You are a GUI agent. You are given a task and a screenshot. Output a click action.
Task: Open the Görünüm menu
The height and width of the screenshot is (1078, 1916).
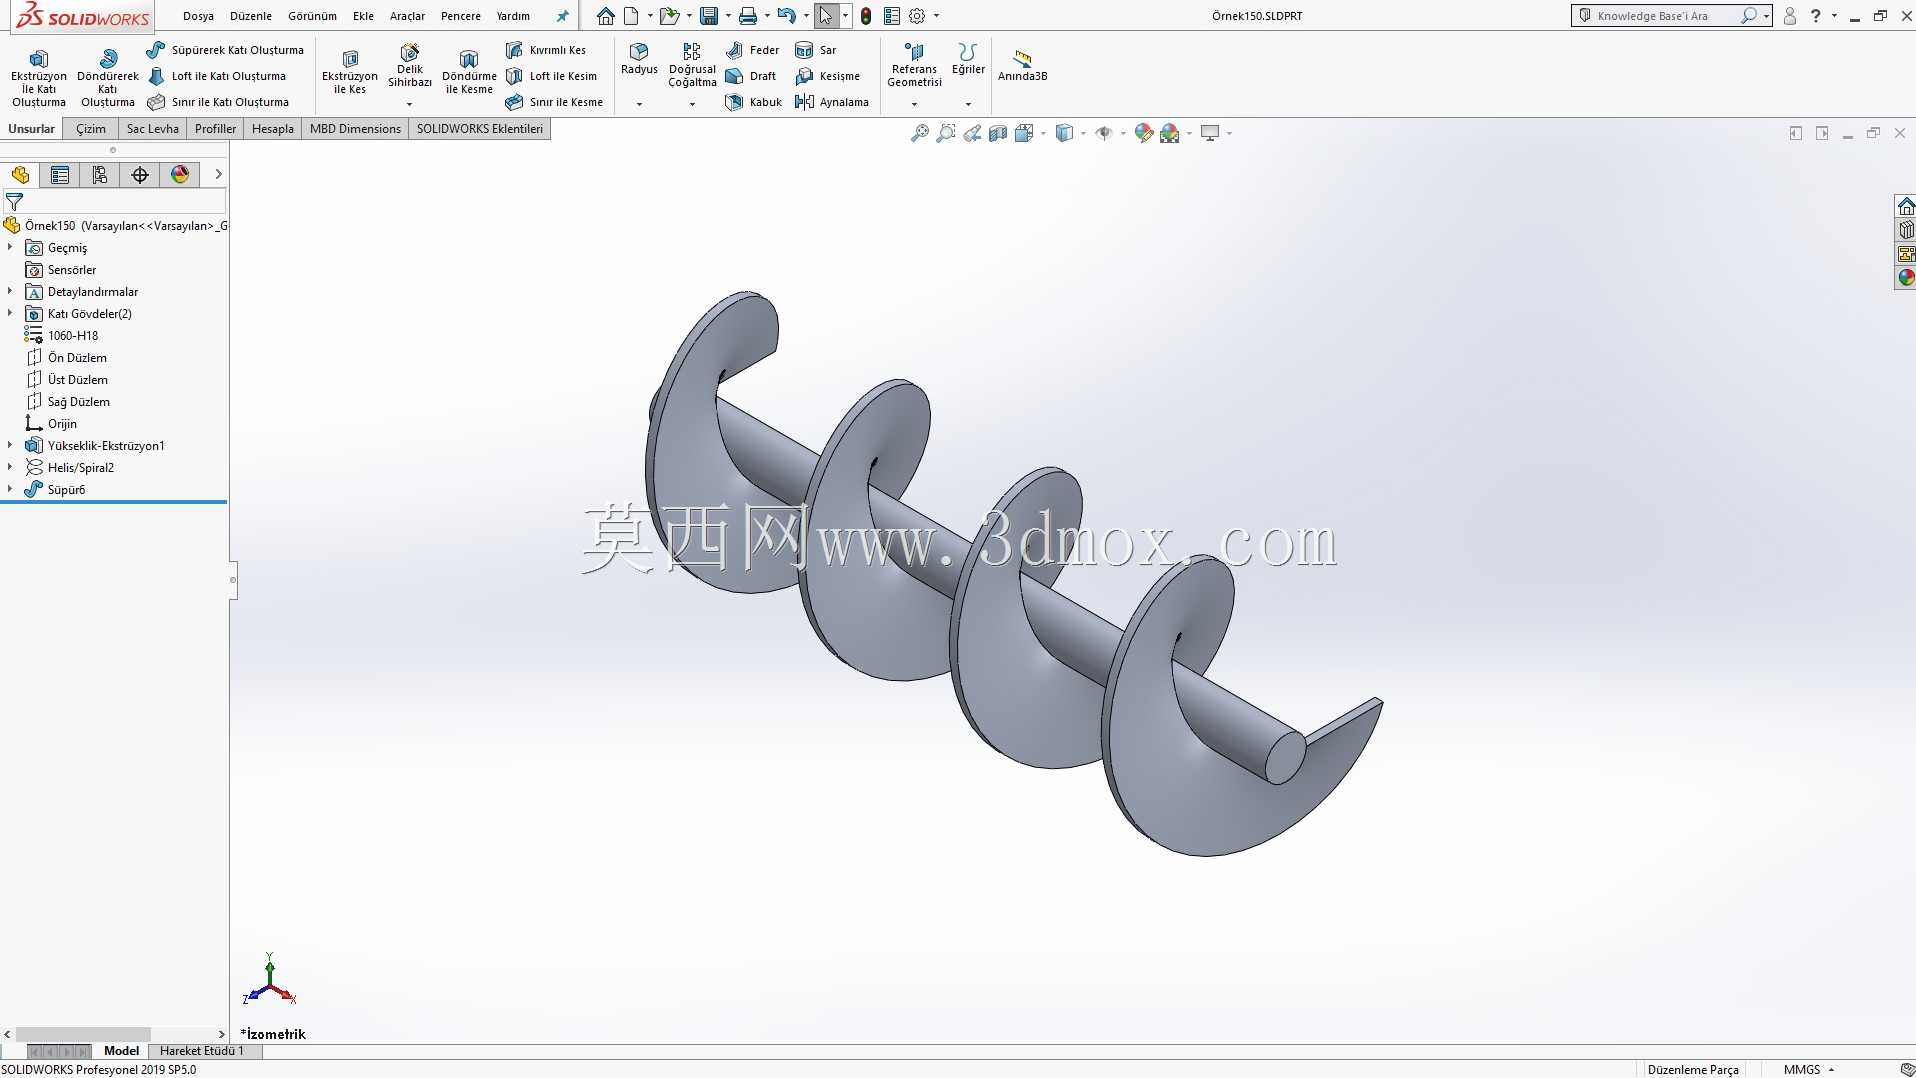click(312, 16)
